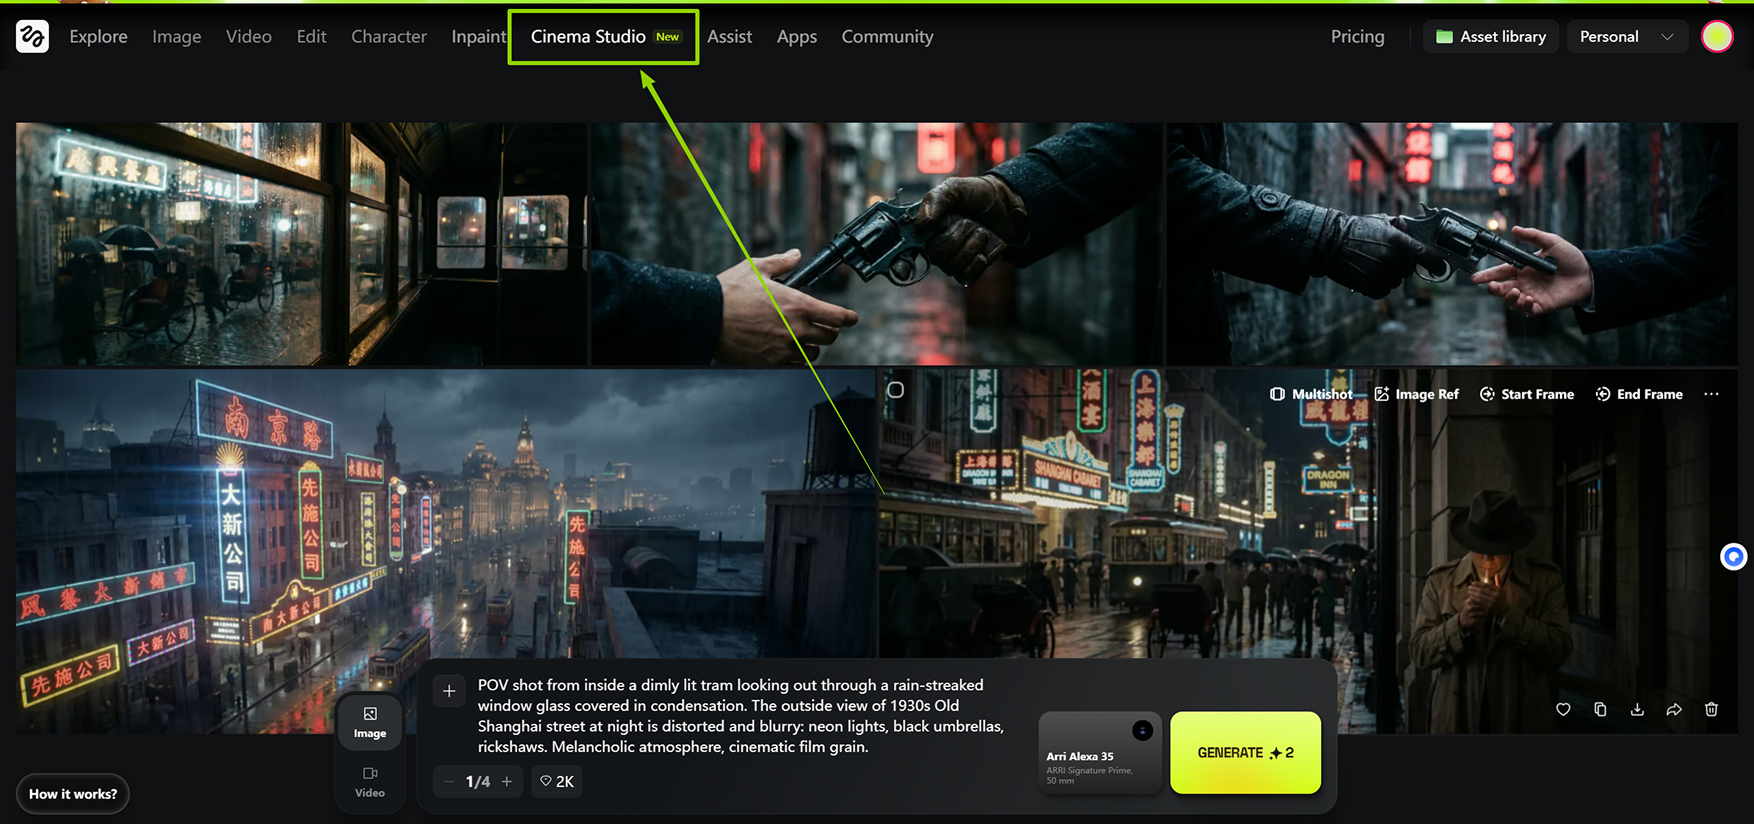This screenshot has width=1754, height=824.
Task: Open the three-dot more options menu
Action: (1711, 394)
